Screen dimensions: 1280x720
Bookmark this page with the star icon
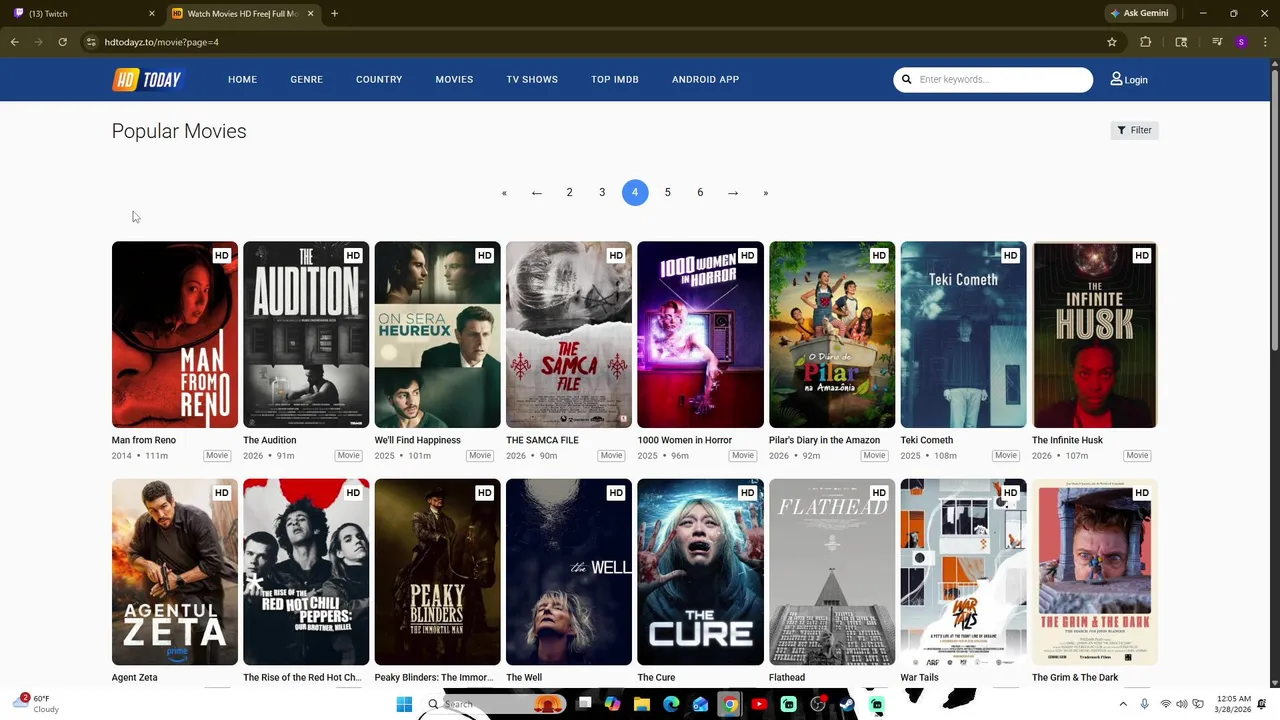pyautogui.click(x=1111, y=42)
